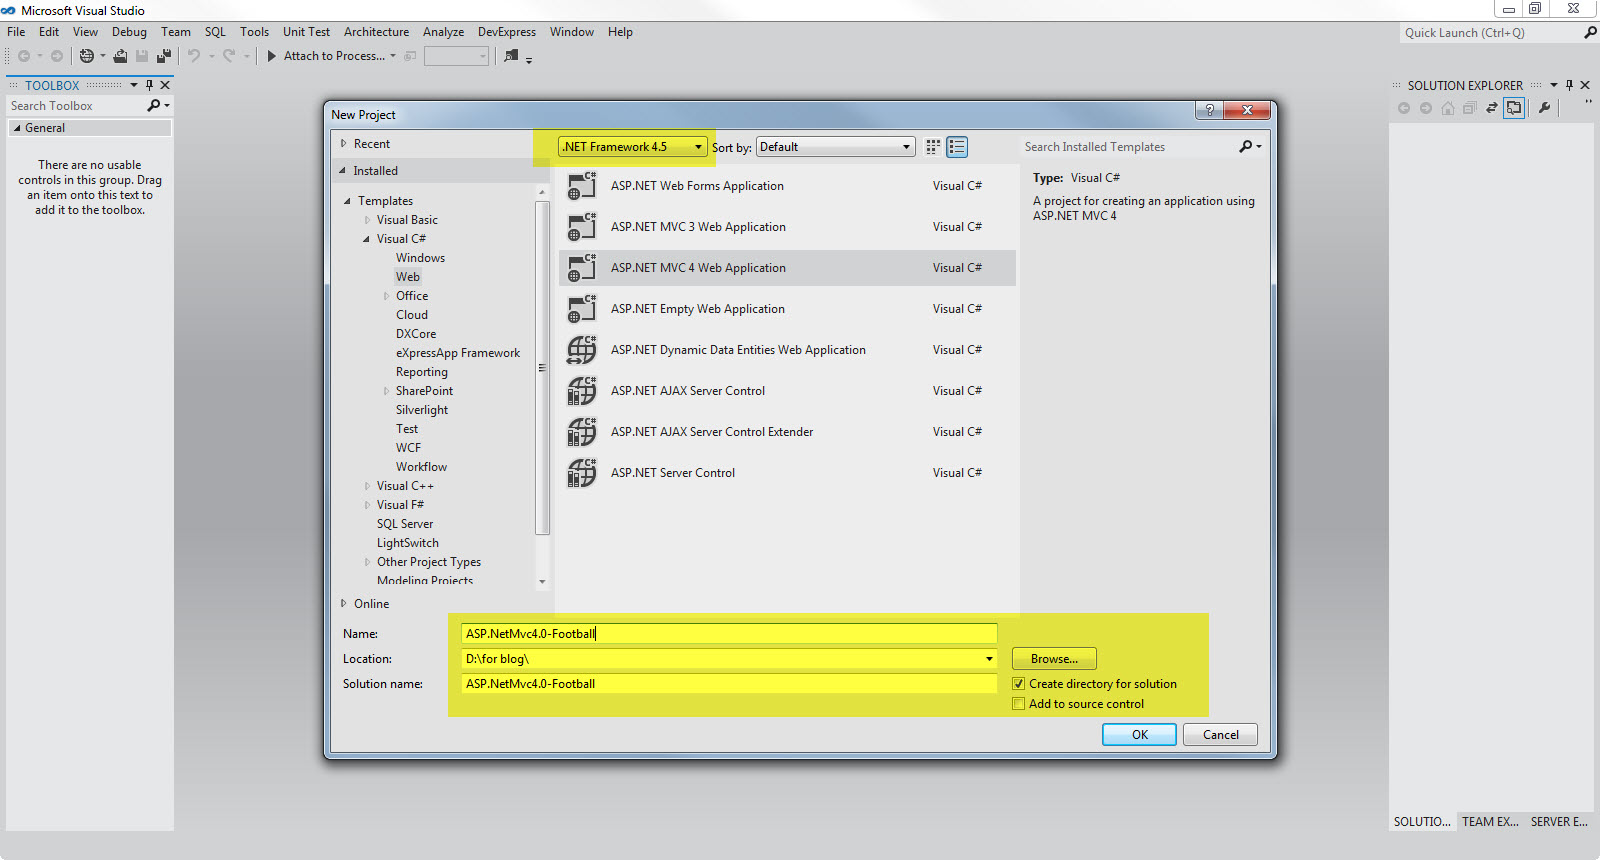Click the Open File toolbar icon
The width and height of the screenshot is (1600, 860).
[120, 56]
